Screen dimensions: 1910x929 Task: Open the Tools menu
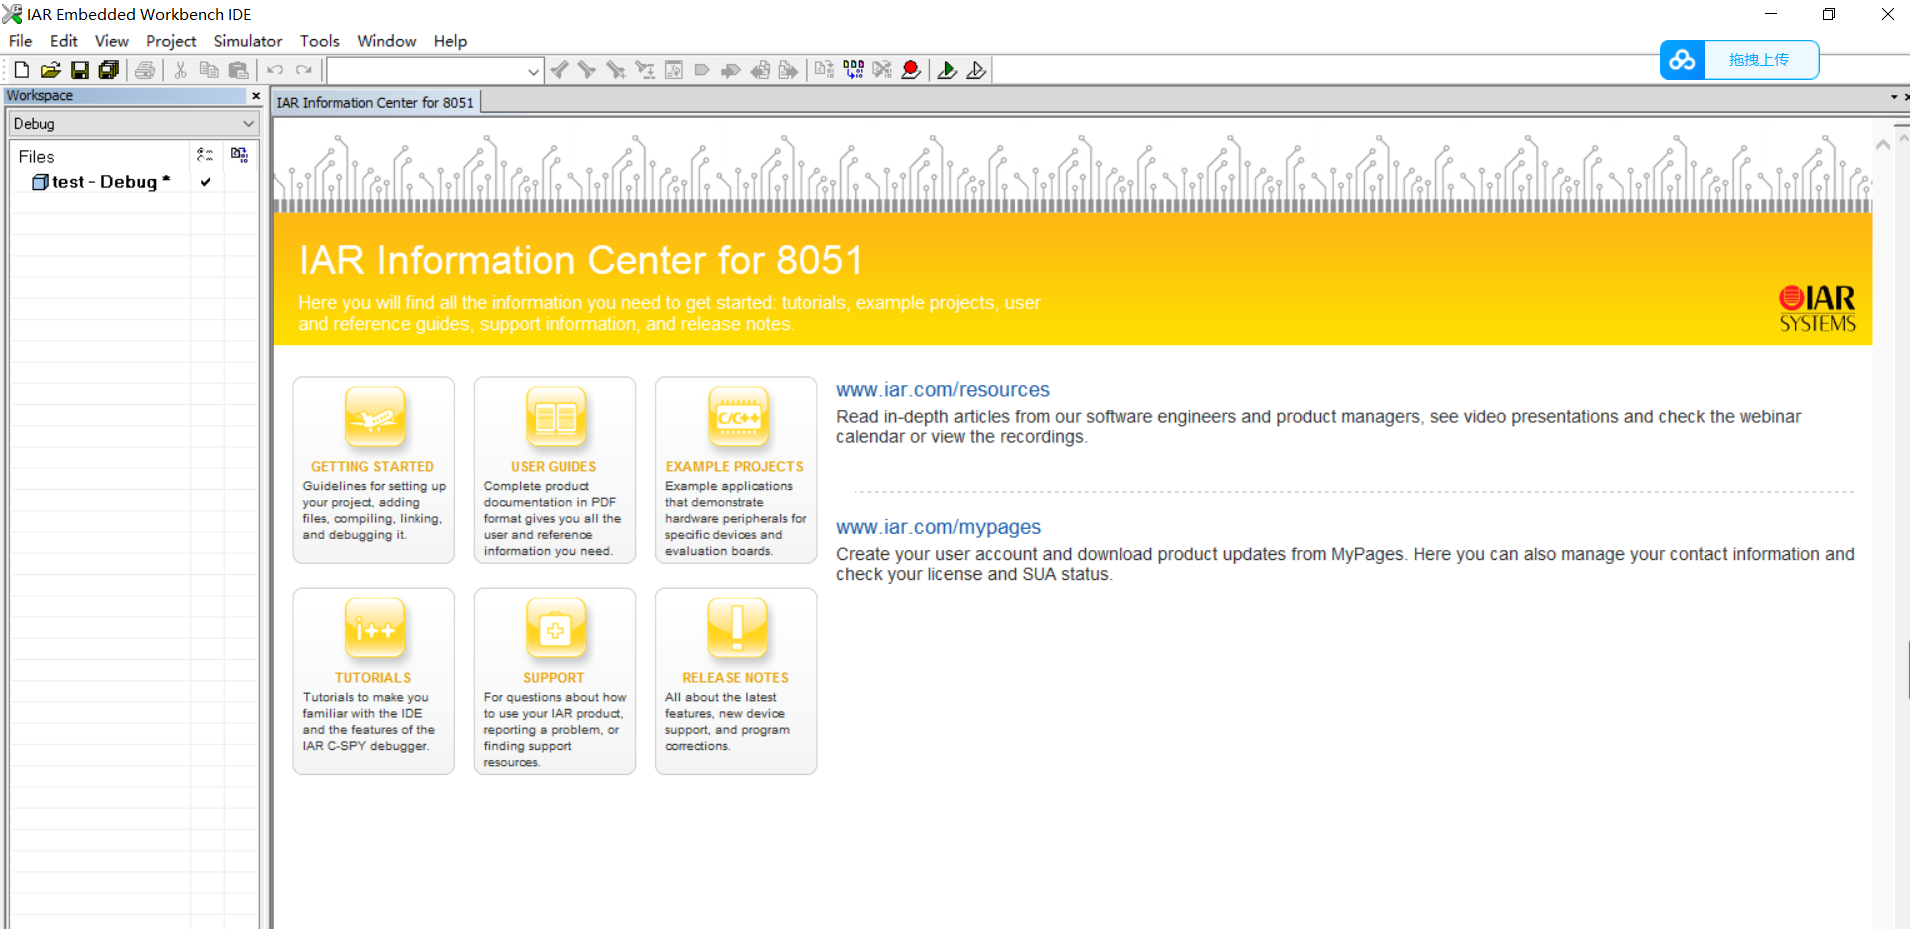[320, 41]
